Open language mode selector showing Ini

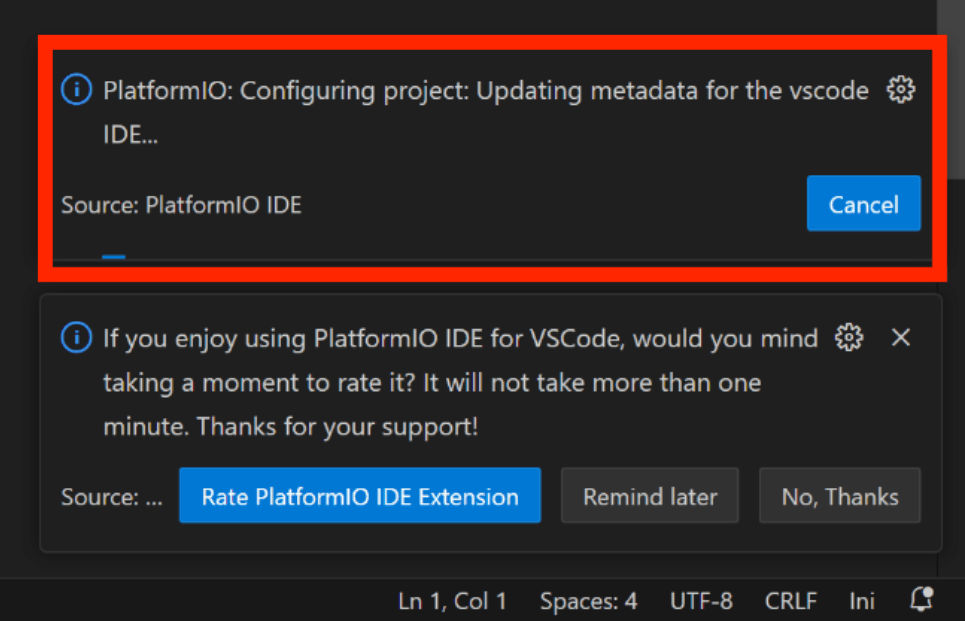pos(862,601)
